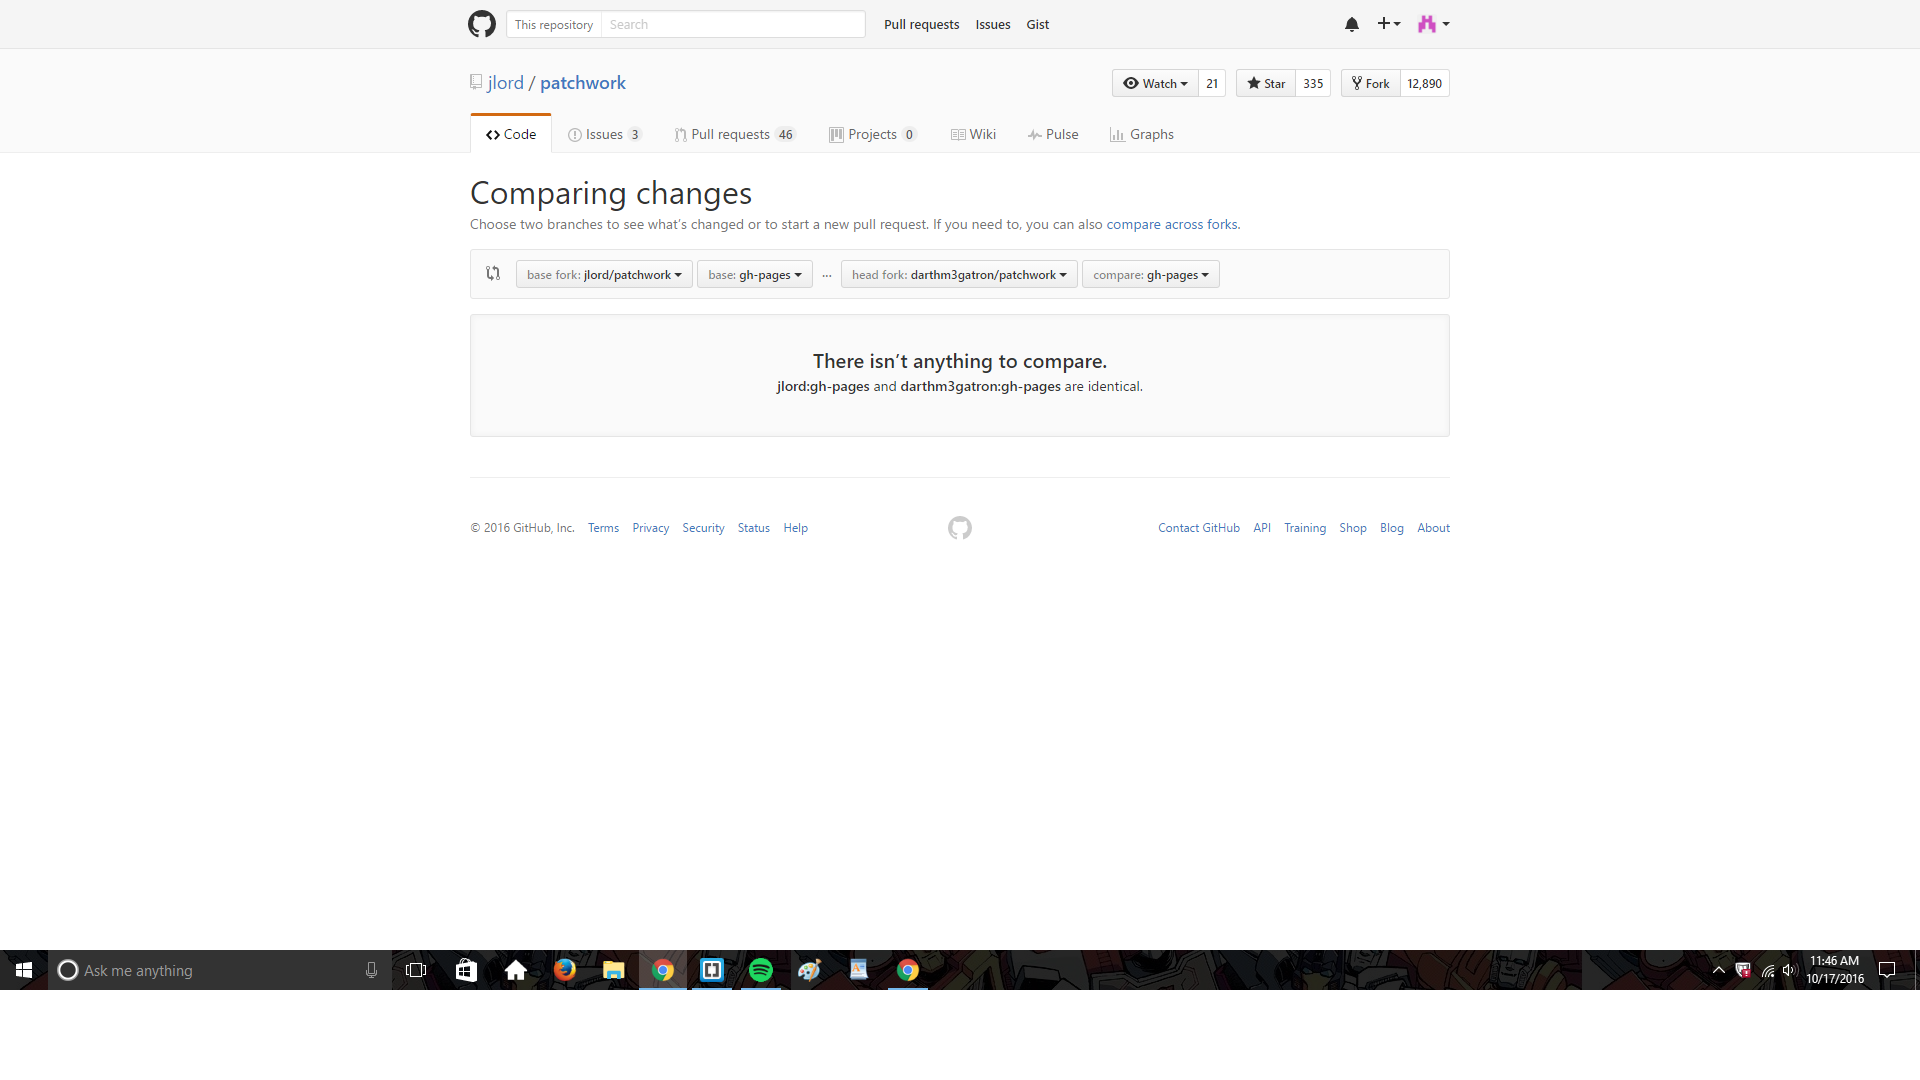
Task: Fork the patchwork repository
Action: pyautogui.click(x=1370, y=84)
